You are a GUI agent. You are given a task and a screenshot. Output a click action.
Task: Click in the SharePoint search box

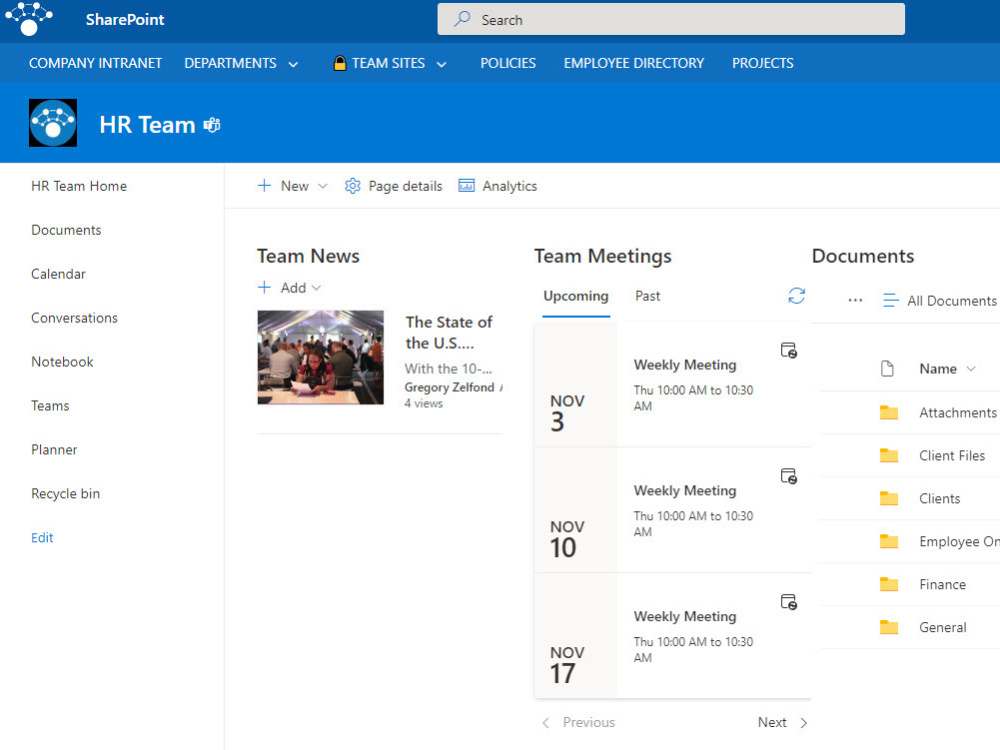pyautogui.click(x=671, y=19)
